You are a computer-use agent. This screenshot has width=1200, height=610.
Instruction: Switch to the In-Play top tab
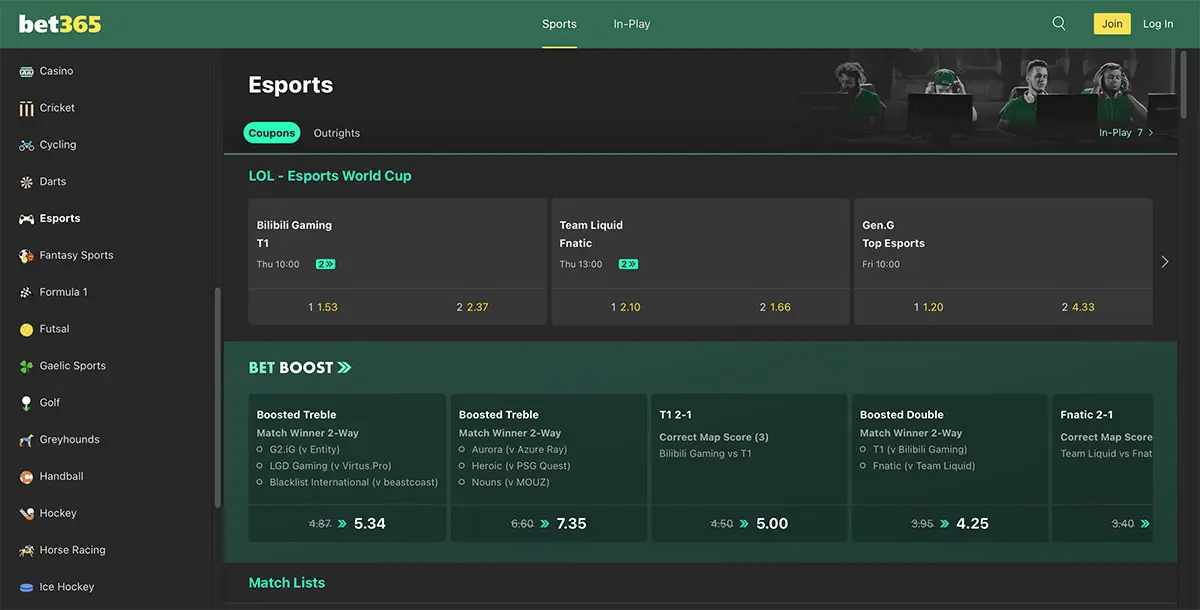click(x=632, y=24)
